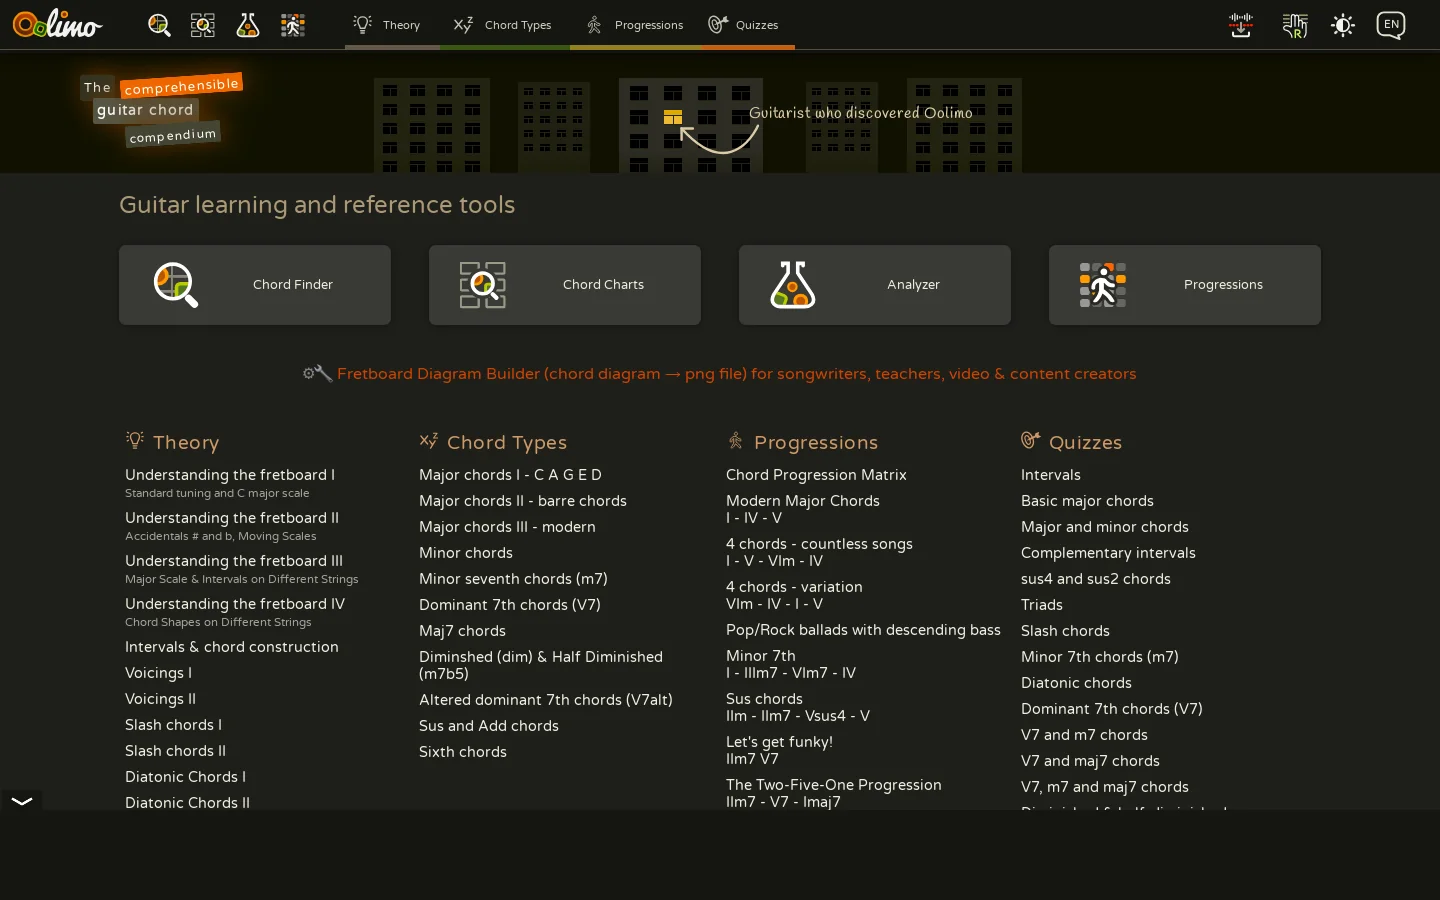Start the 'Complementary intervals' quiz
The height and width of the screenshot is (900, 1440).
pos(1108,553)
